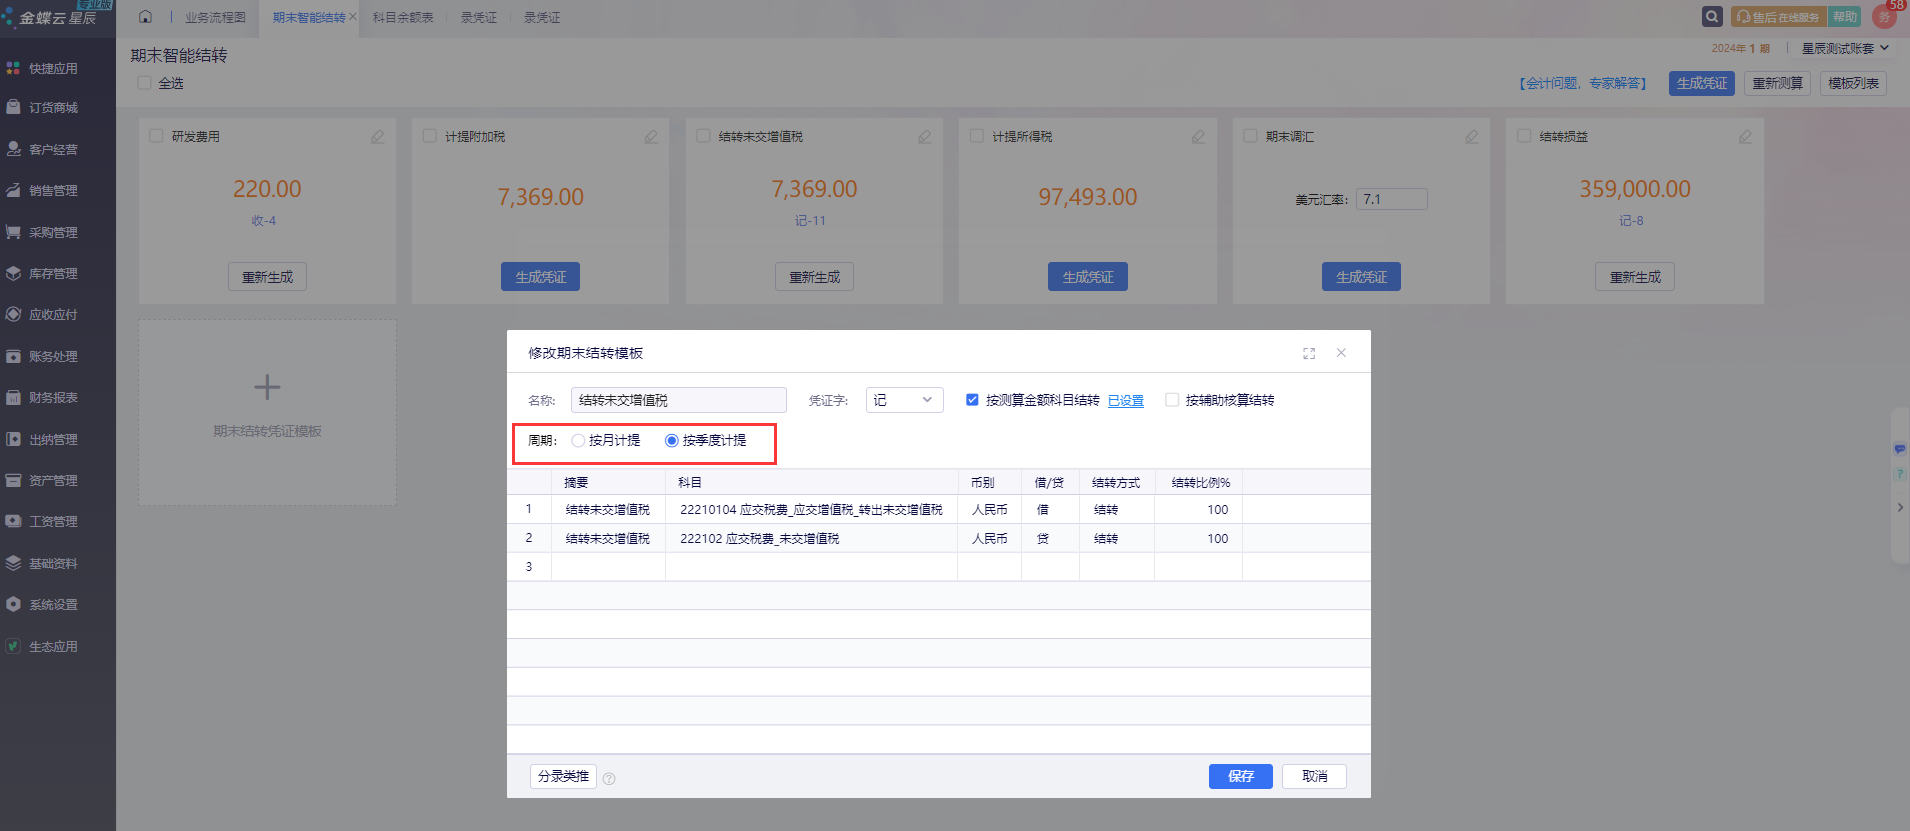1910x831 pixels.
Task: Open the 模板列表 button
Action: coord(1853,83)
